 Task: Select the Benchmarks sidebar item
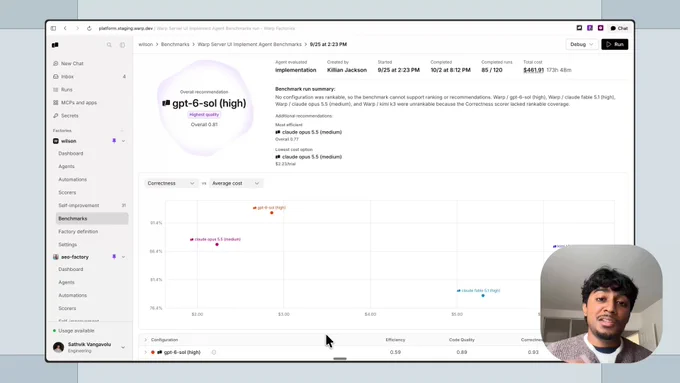coord(92,219)
